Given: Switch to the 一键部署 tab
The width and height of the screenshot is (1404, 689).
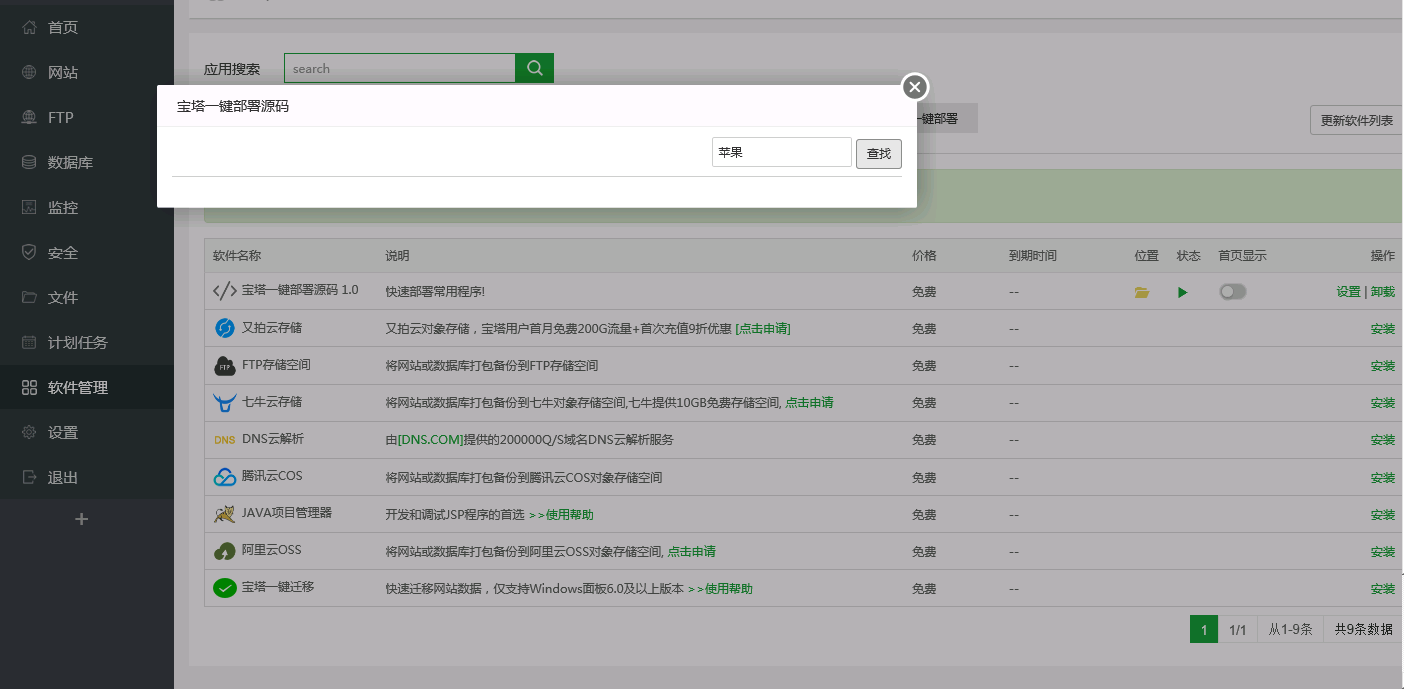Looking at the screenshot, I should point(946,118).
